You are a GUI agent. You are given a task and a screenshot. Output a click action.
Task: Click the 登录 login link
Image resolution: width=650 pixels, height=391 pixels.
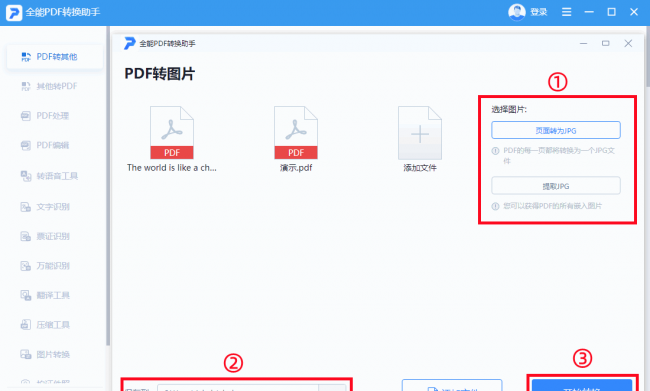point(539,12)
